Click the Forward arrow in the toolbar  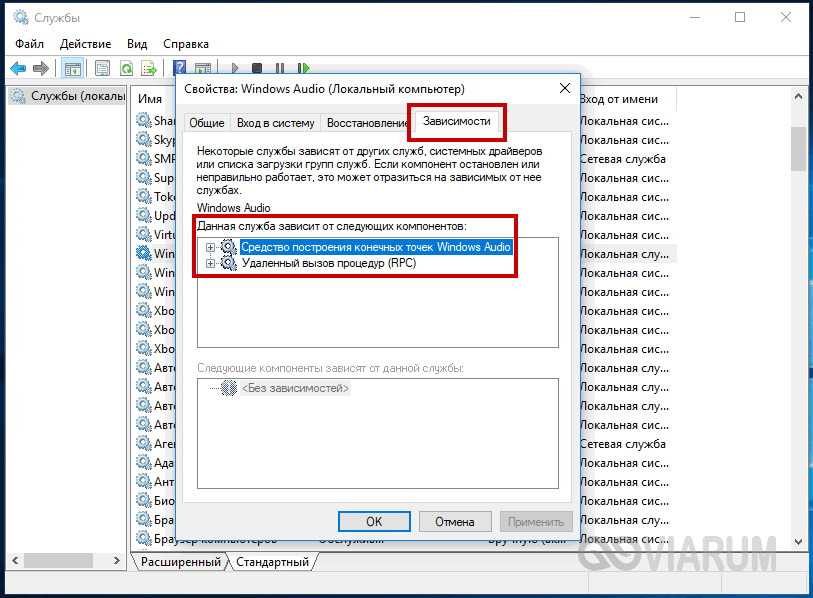point(41,68)
